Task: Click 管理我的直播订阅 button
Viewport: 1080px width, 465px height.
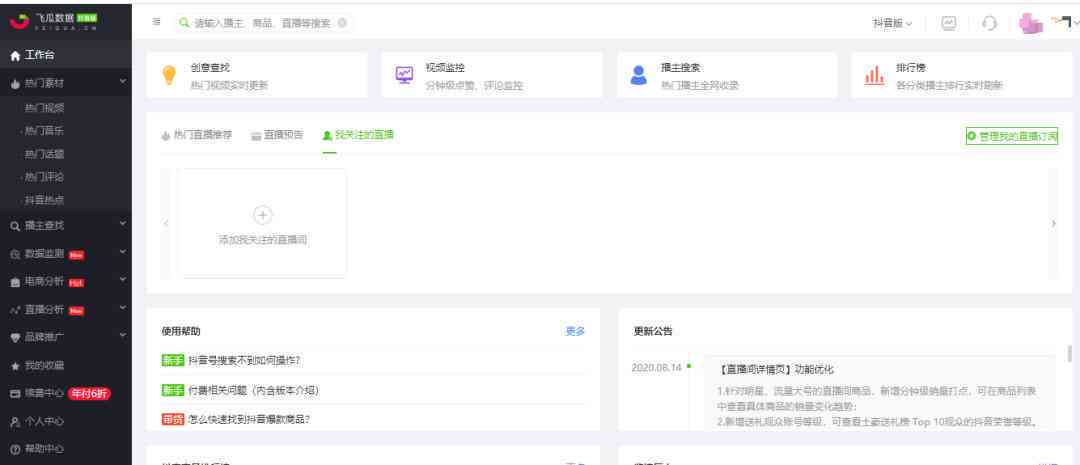Action: coord(1012,136)
